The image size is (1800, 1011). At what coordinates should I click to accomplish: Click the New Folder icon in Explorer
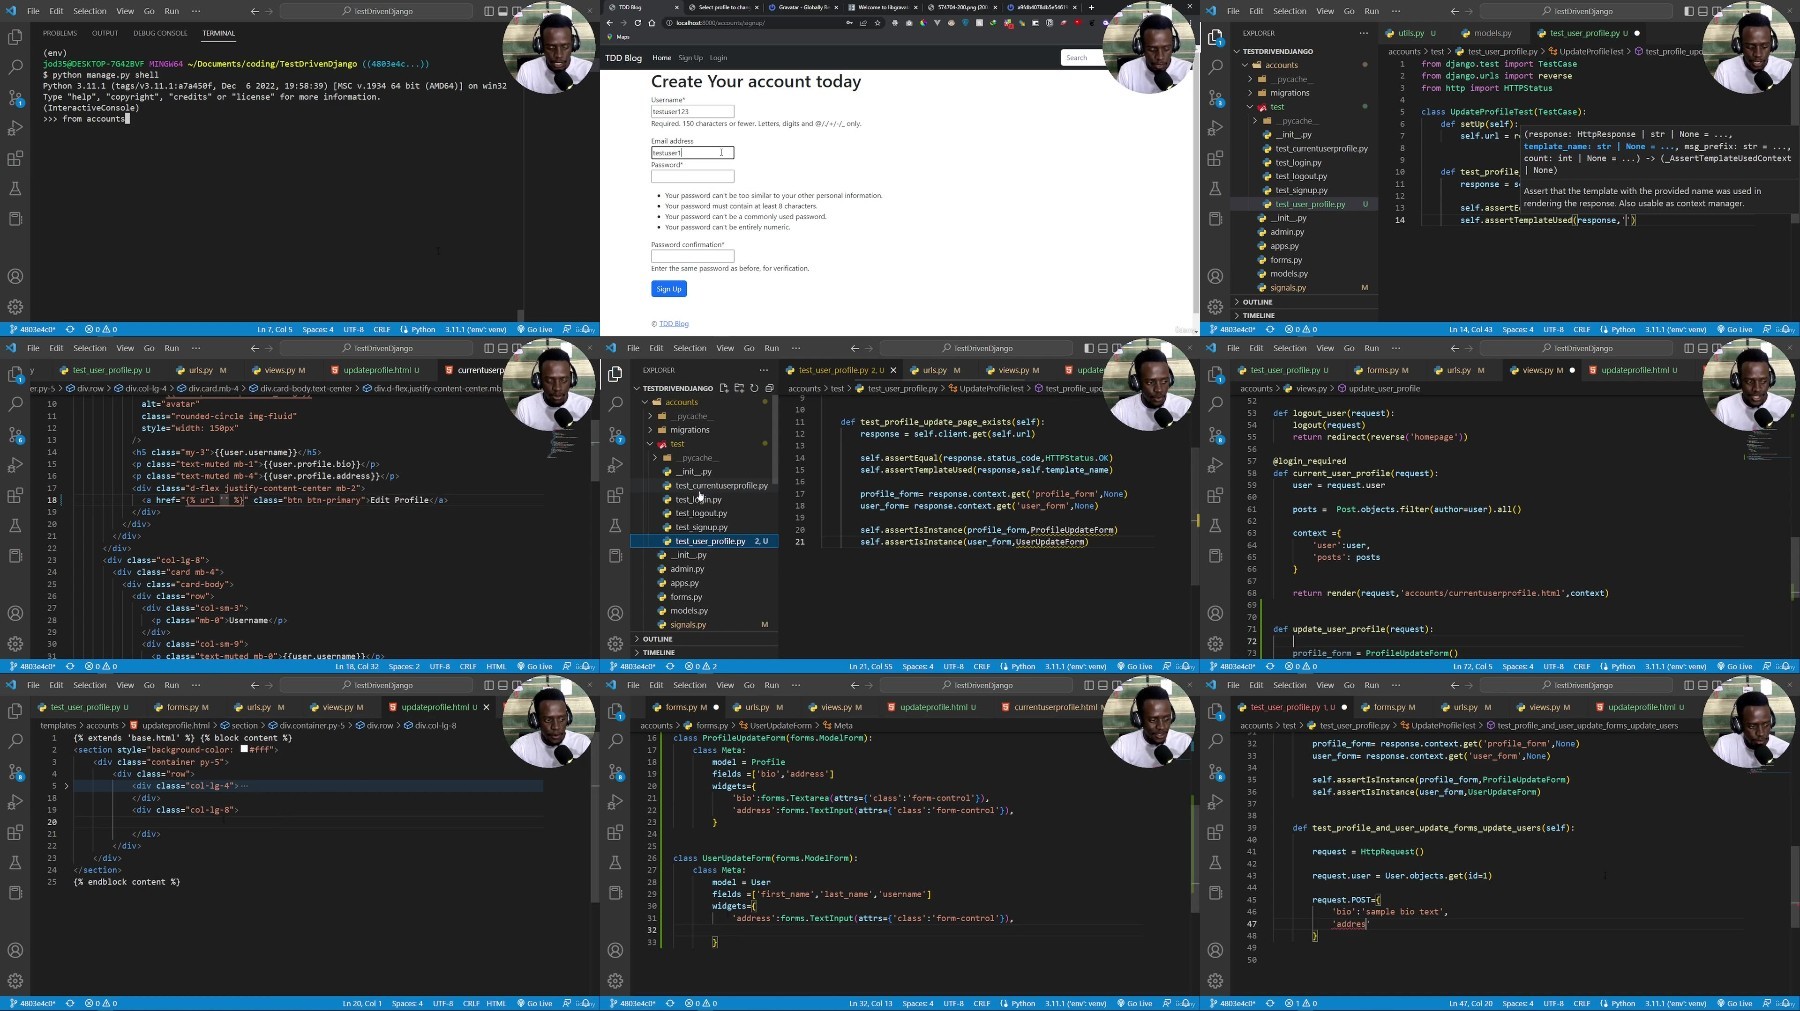(x=739, y=388)
